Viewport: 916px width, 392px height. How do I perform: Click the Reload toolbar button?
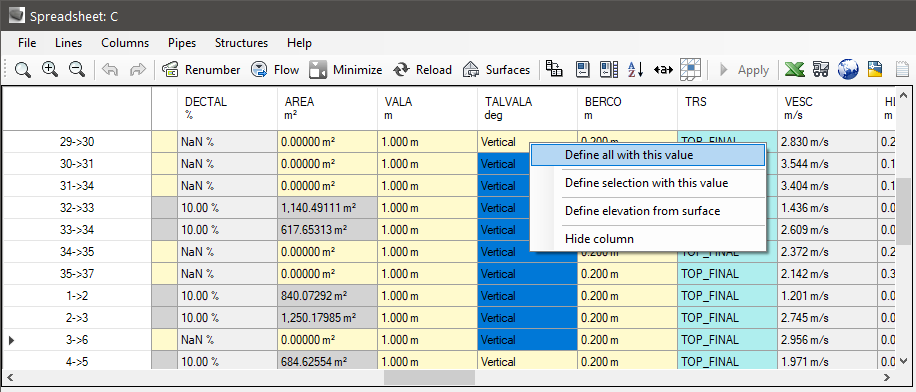[422, 70]
